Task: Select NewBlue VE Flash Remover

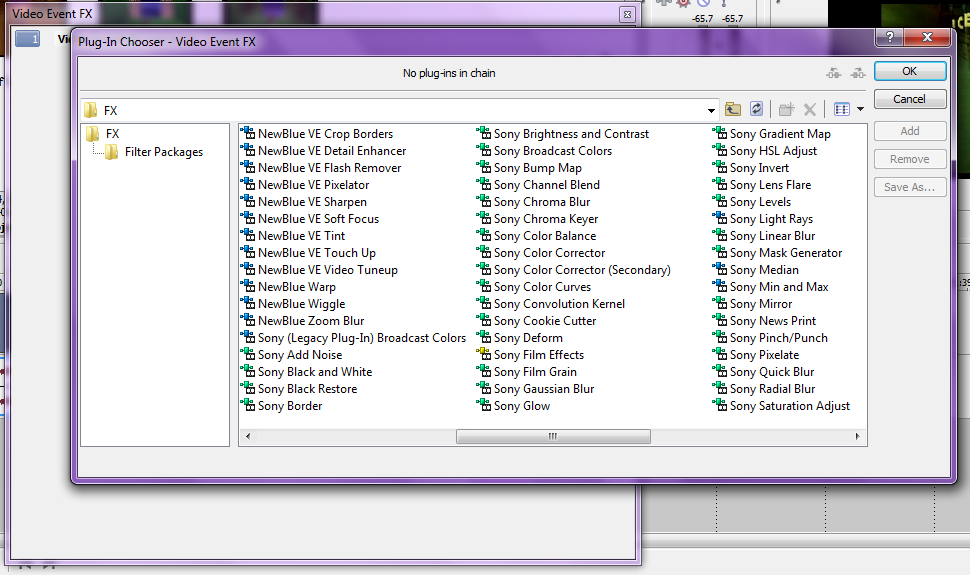Action: 322,168
